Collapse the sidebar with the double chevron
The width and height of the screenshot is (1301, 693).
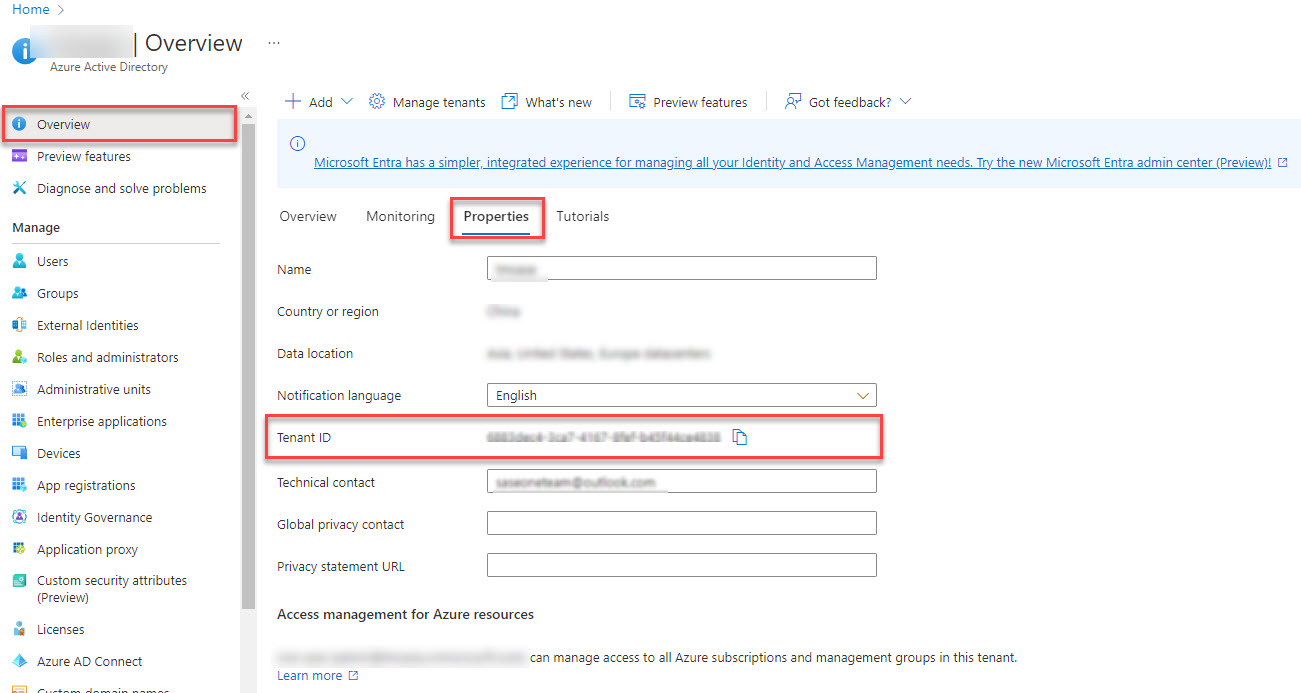[245, 95]
